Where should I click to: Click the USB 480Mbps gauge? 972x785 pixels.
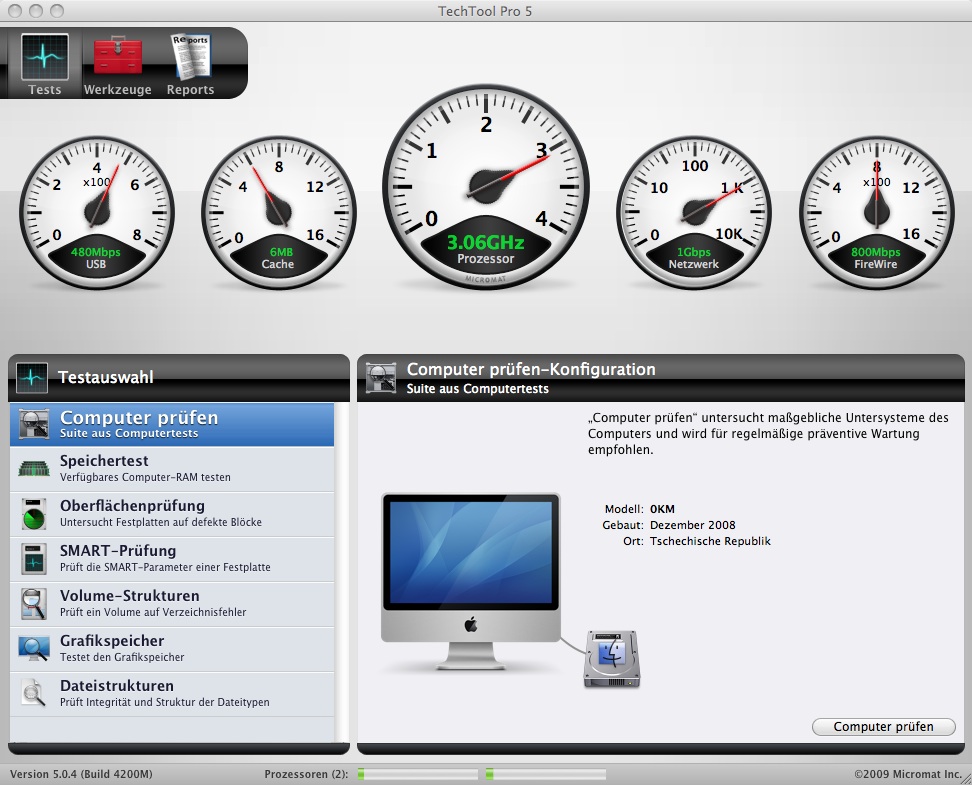pyautogui.click(x=96, y=210)
